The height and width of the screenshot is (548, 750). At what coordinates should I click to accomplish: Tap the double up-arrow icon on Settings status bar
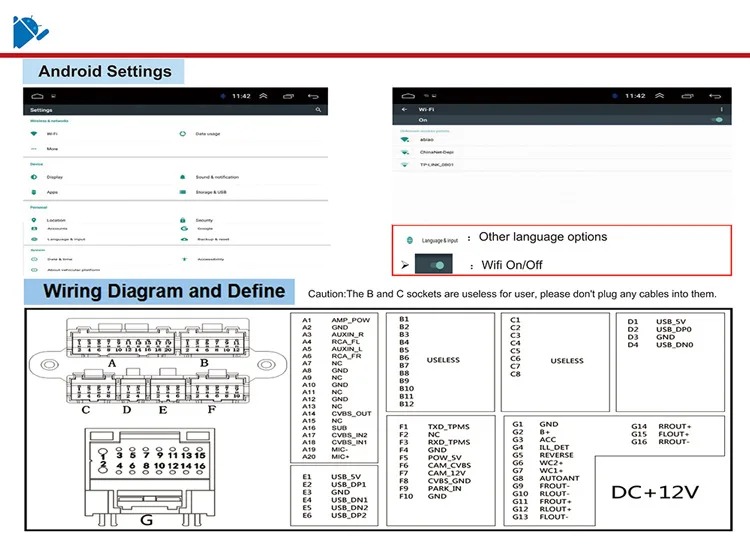coord(263,96)
